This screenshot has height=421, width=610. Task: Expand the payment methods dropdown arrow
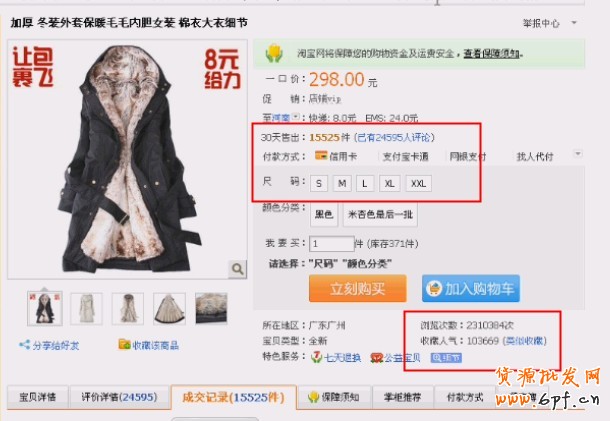tap(578, 154)
